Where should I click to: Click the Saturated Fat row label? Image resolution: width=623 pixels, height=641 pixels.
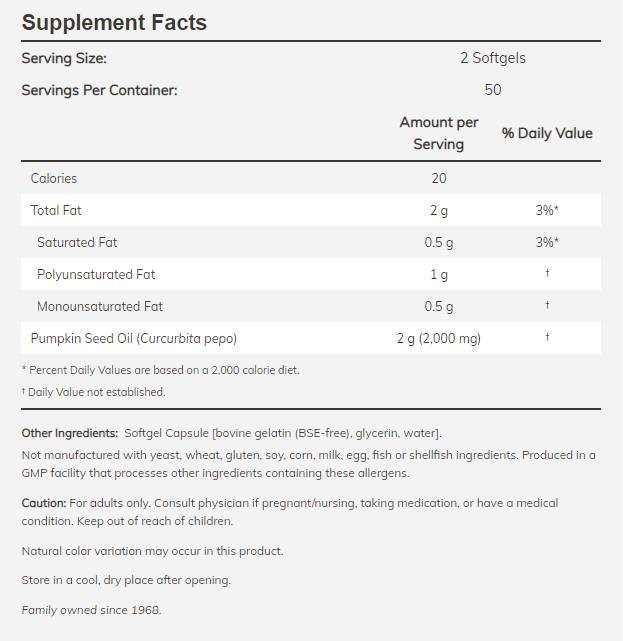[x=77, y=242]
